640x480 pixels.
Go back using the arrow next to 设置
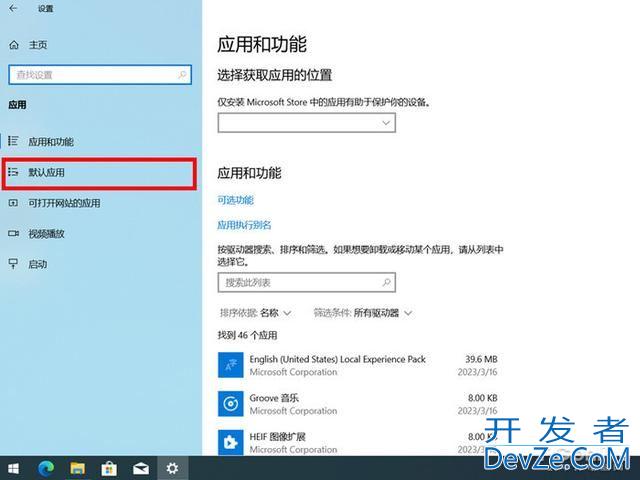(13, 8)
